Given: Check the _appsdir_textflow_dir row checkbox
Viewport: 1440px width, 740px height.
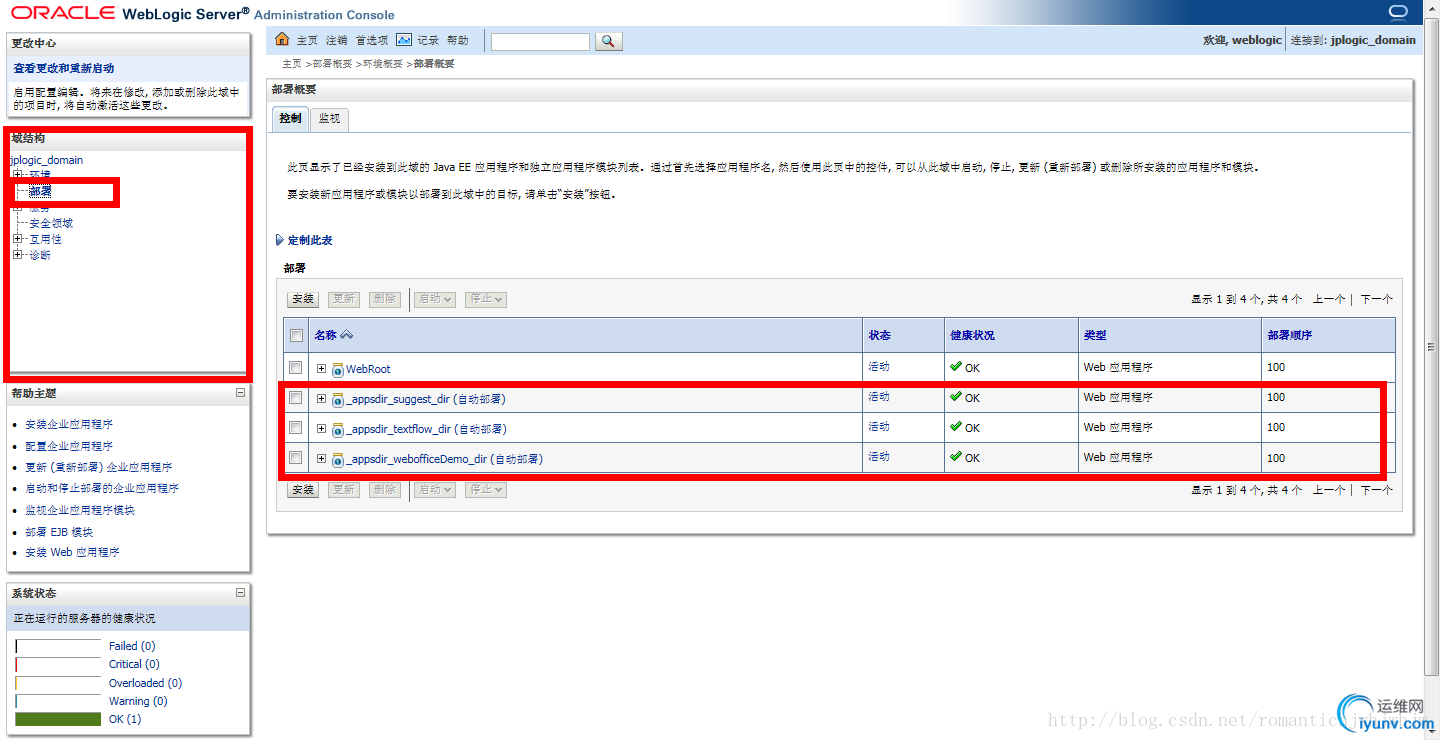Looking at the screenshot, I should click(296, 427).
